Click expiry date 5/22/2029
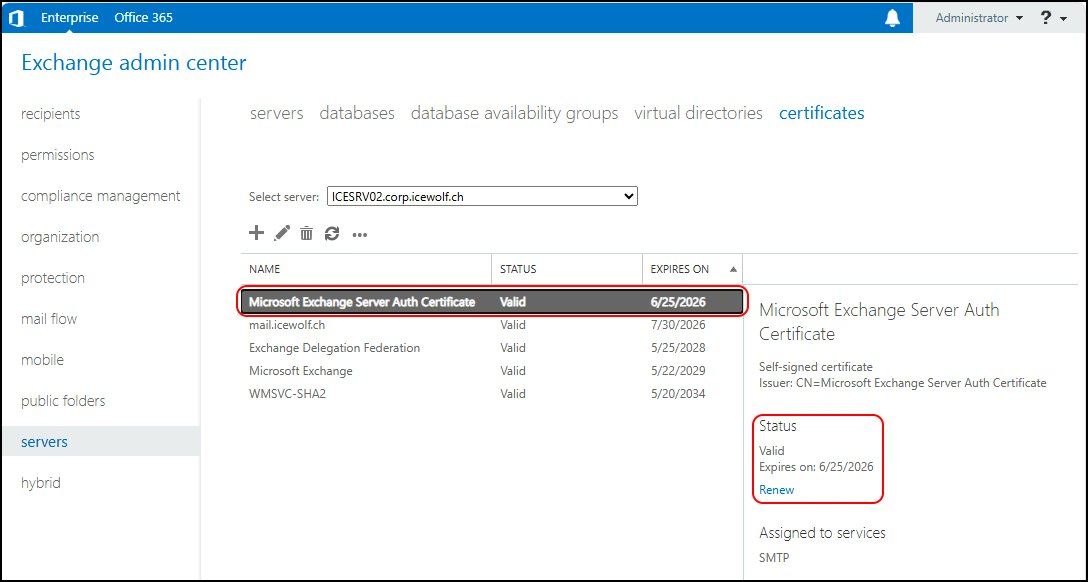The image size is (1088, 582). click(678, 371)
